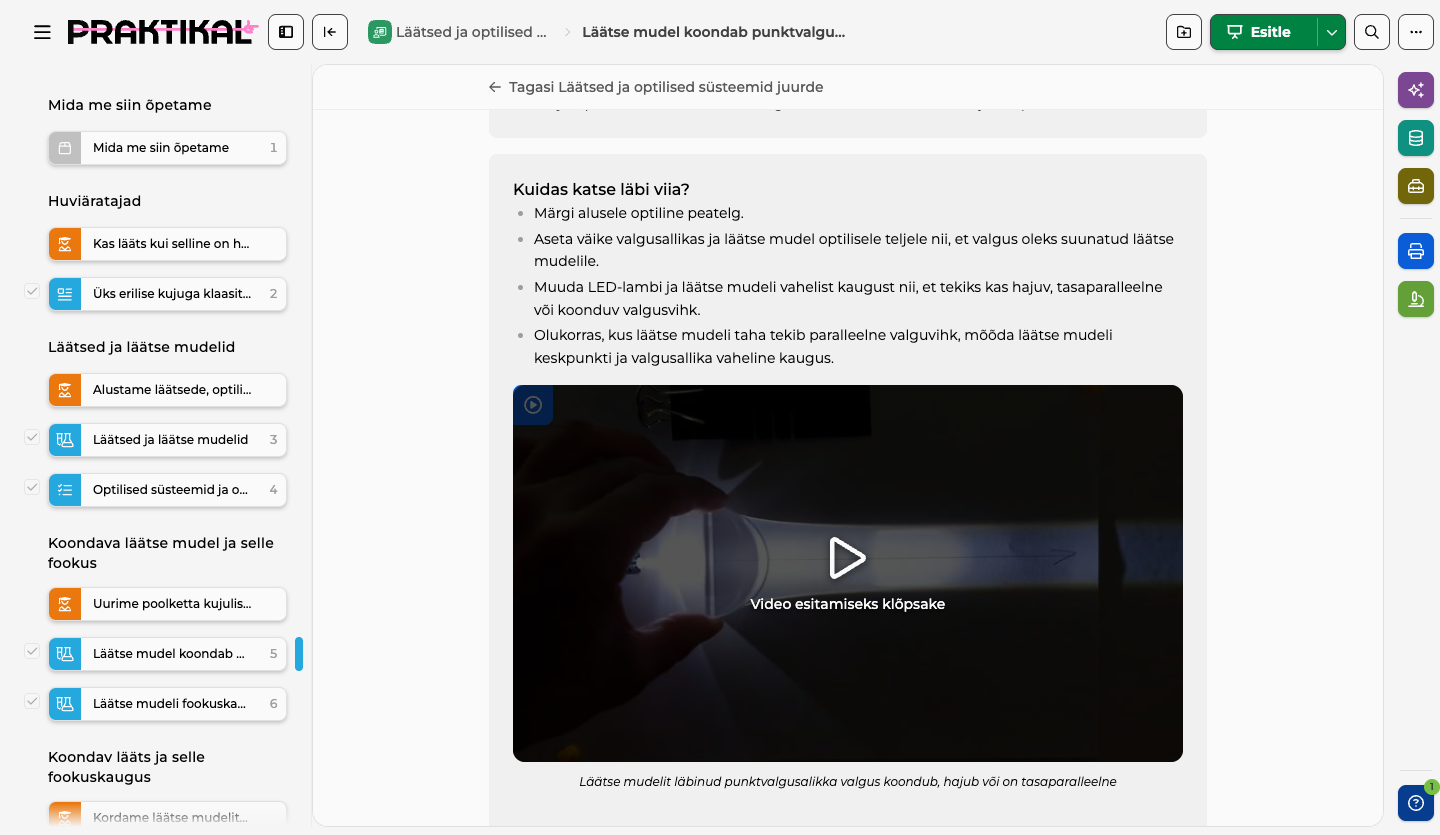Click breadcrumb Läätsed ja optilised ...

click(471, 32)
